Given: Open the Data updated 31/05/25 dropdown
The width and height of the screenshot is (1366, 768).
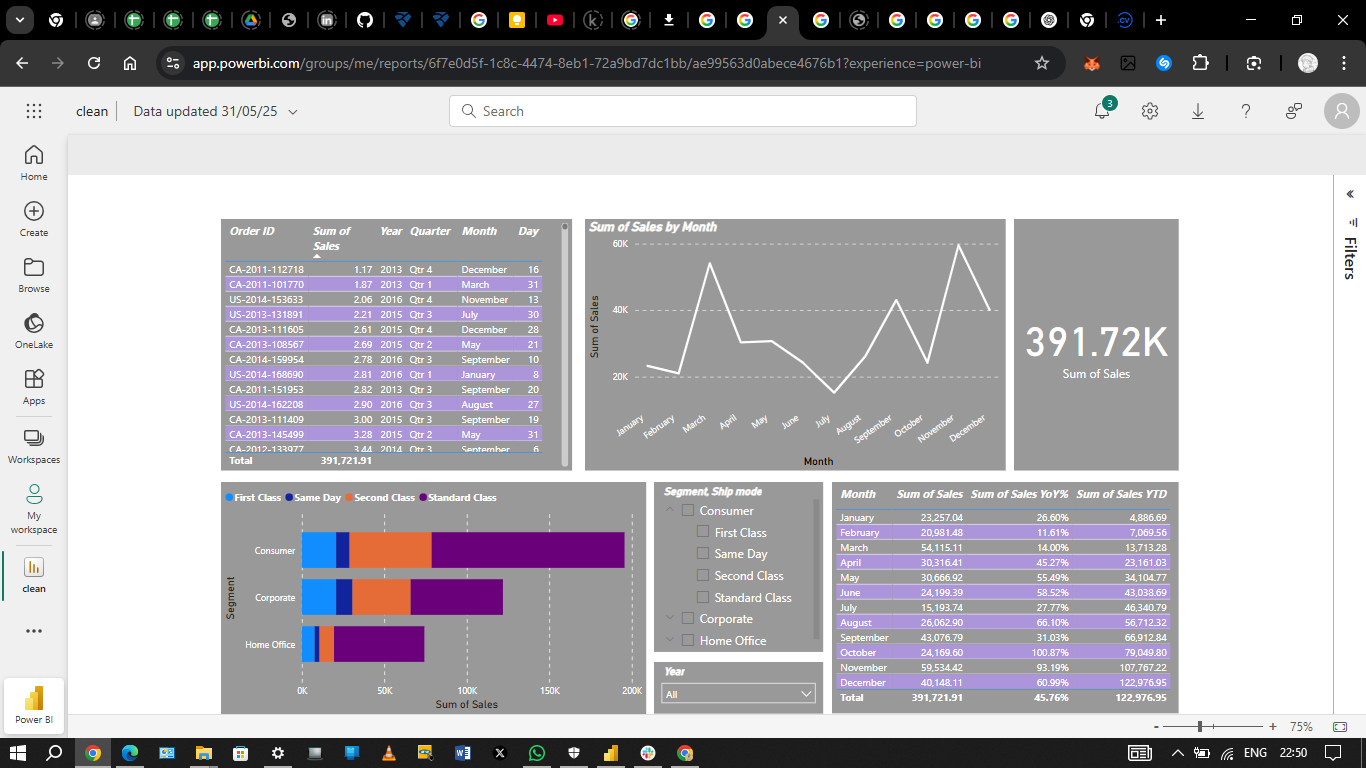Looking at the screenshot, I should coord(216,111).
